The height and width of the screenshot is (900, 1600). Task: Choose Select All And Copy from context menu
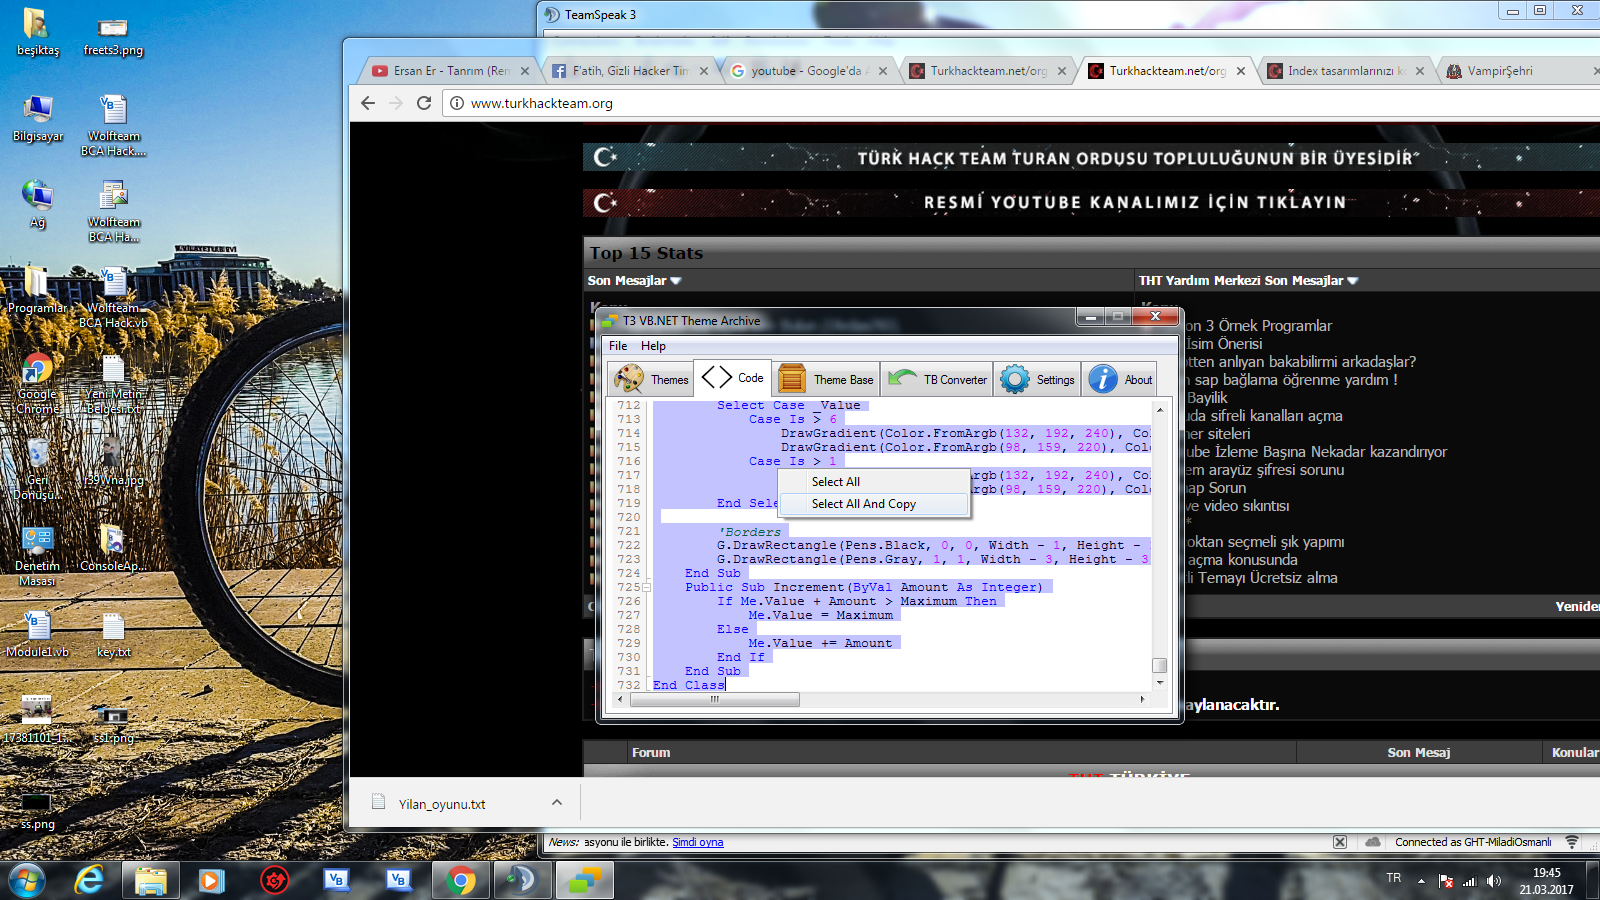(873, 504)
